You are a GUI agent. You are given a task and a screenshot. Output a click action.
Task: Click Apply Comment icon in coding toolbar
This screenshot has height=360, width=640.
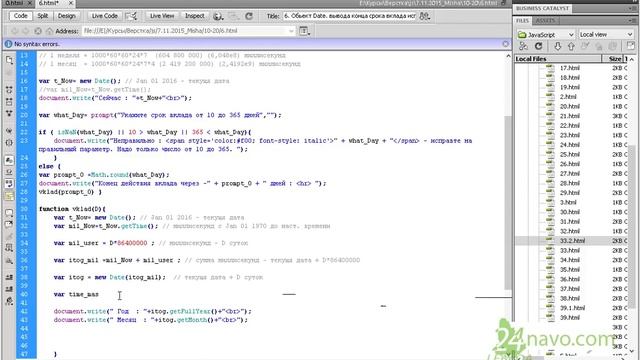[x=9, y=213]
